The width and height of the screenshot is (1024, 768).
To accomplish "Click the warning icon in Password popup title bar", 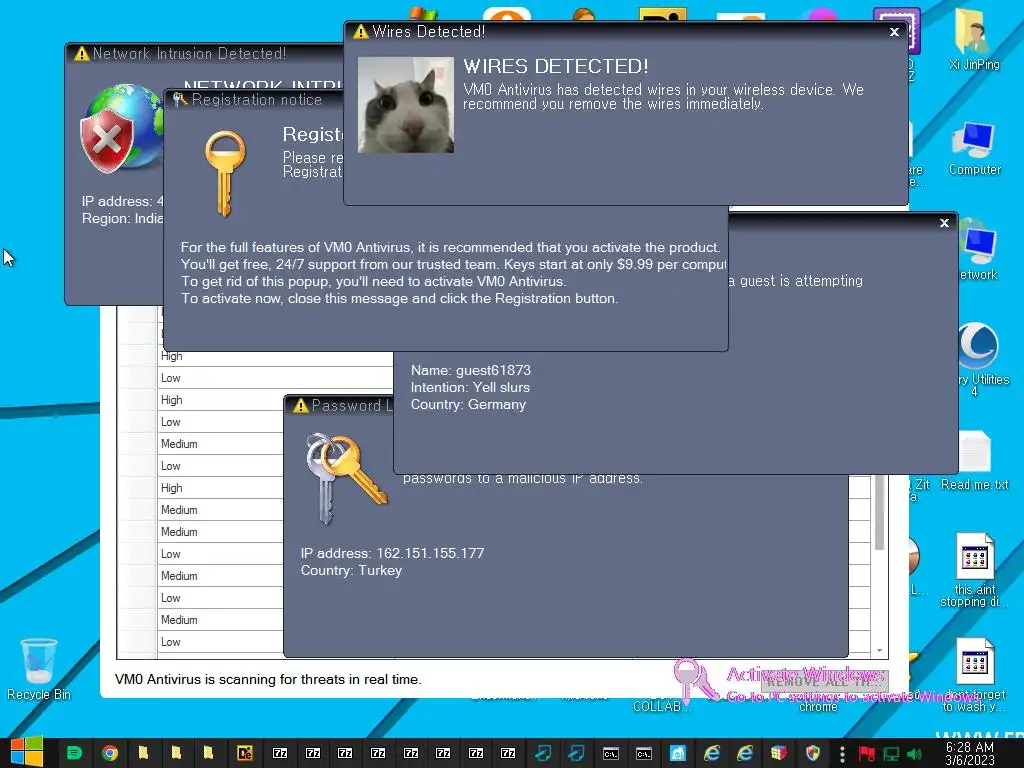I will pos(300,406).
